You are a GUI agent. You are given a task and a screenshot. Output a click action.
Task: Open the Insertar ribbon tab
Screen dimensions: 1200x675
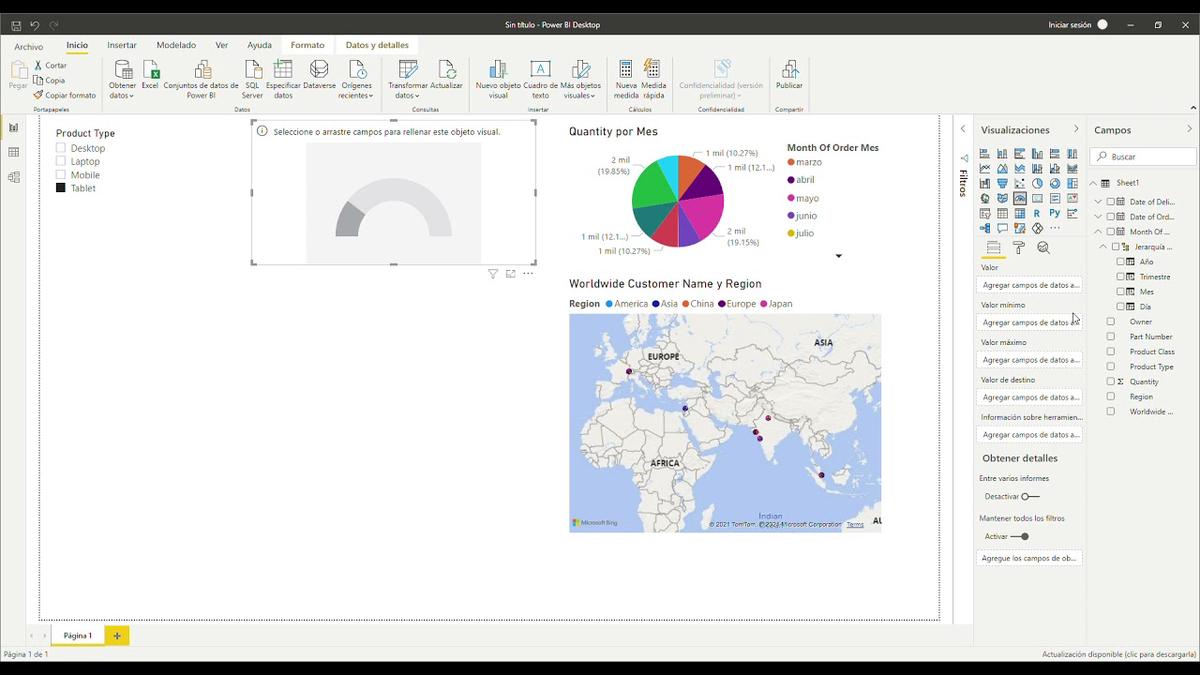coord(121,45)
